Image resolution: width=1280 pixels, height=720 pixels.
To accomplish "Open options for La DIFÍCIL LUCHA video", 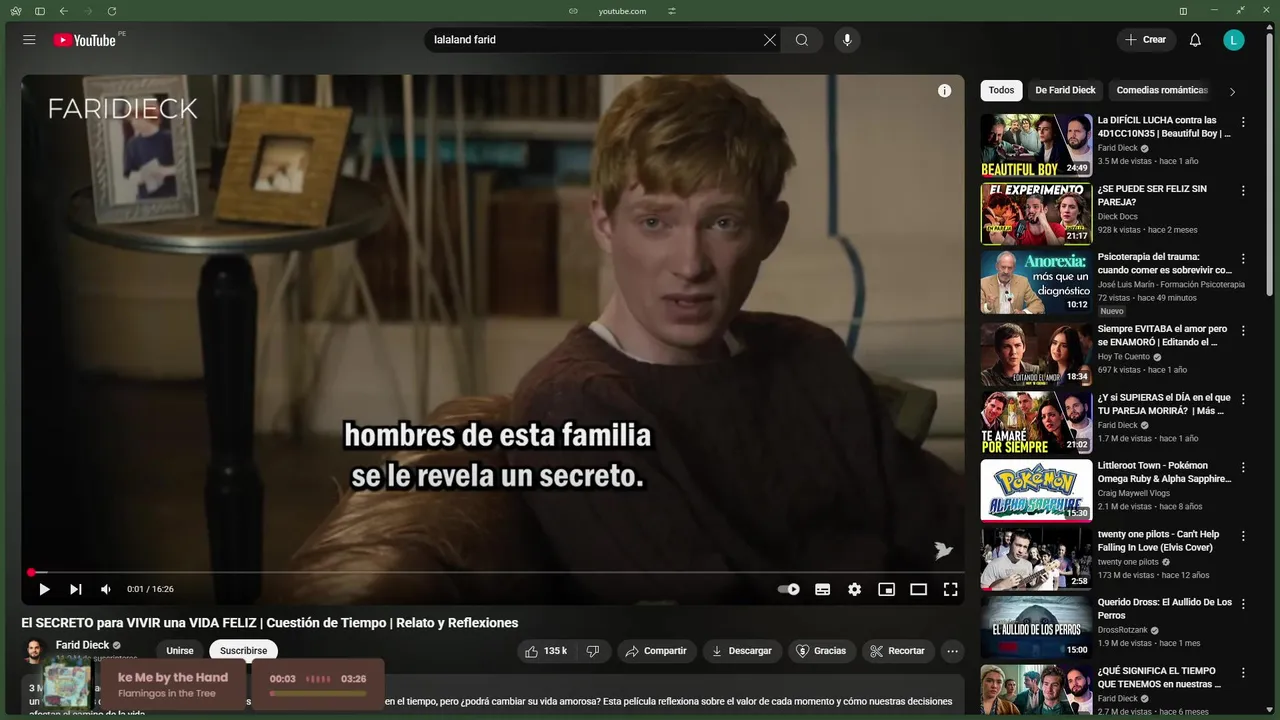I will pyautogui.click(x=1243, y=122).
